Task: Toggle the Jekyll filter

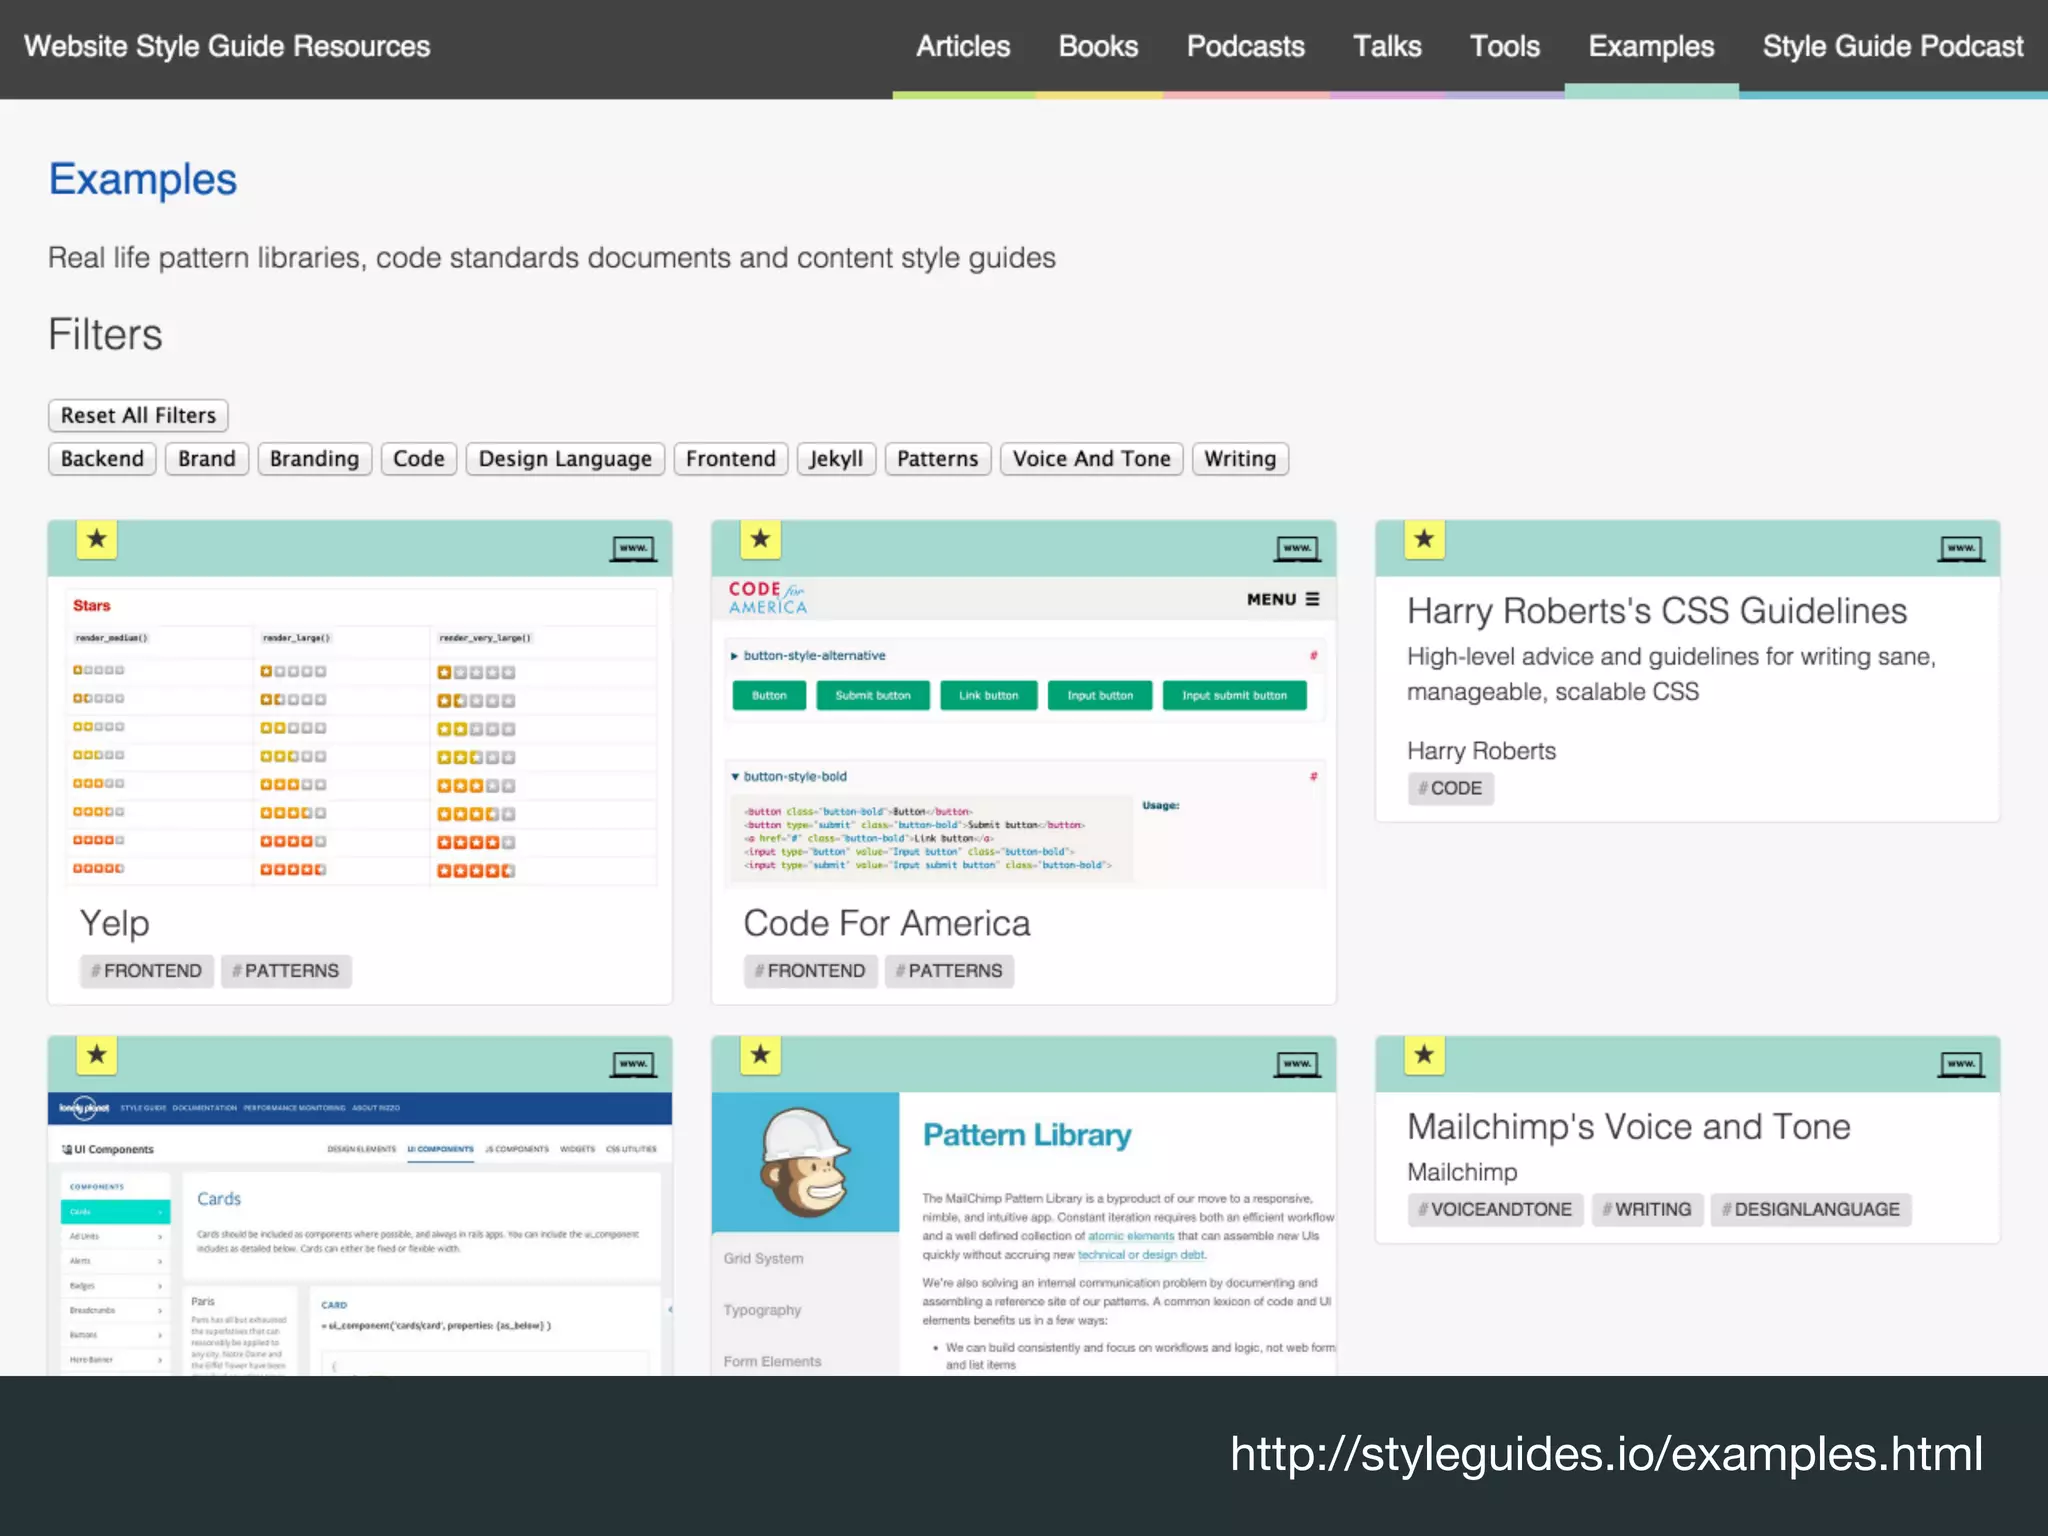Action: [836, 459]
